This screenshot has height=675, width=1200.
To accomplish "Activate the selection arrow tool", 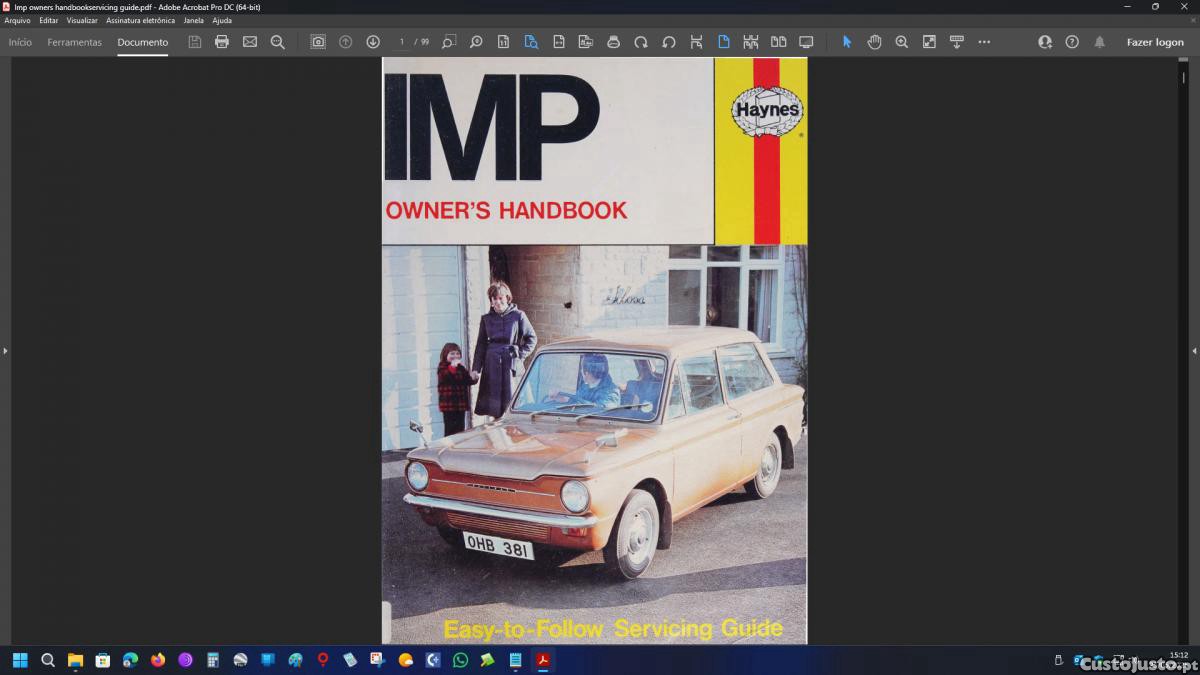I will coord(847,42).
